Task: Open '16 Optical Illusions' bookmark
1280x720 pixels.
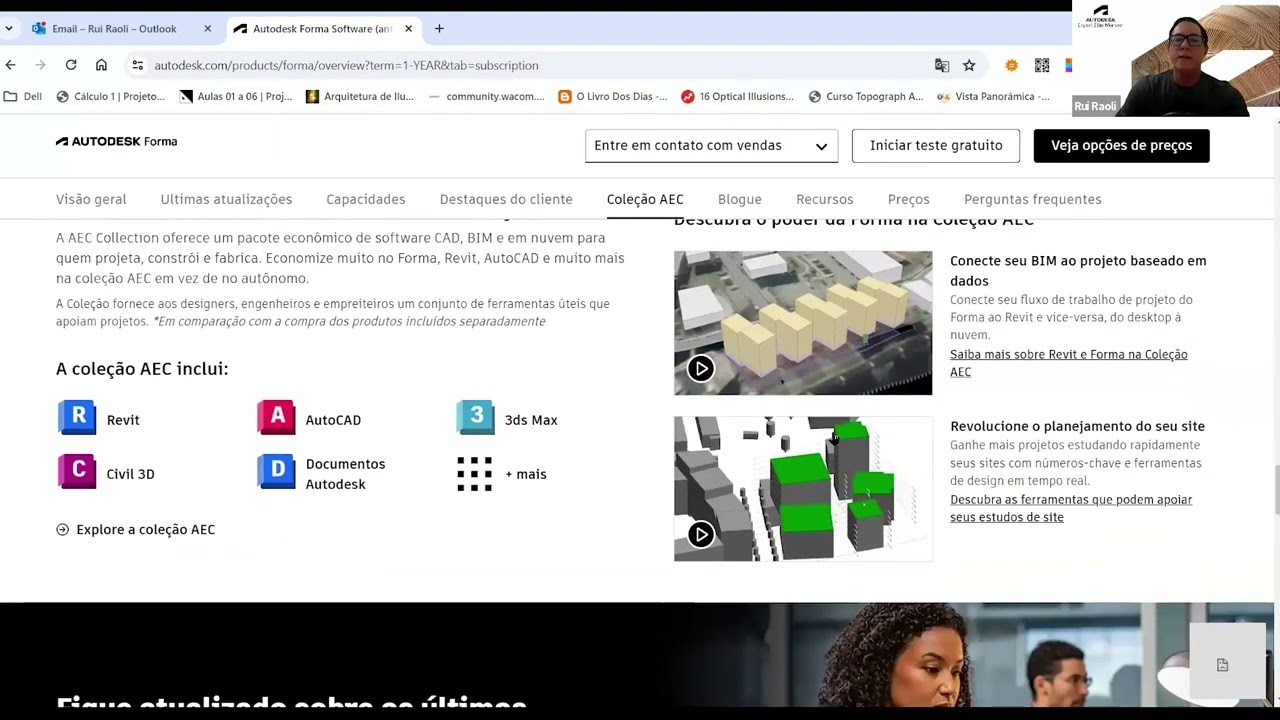Action: pyautogui.click(x=738, y=97)
